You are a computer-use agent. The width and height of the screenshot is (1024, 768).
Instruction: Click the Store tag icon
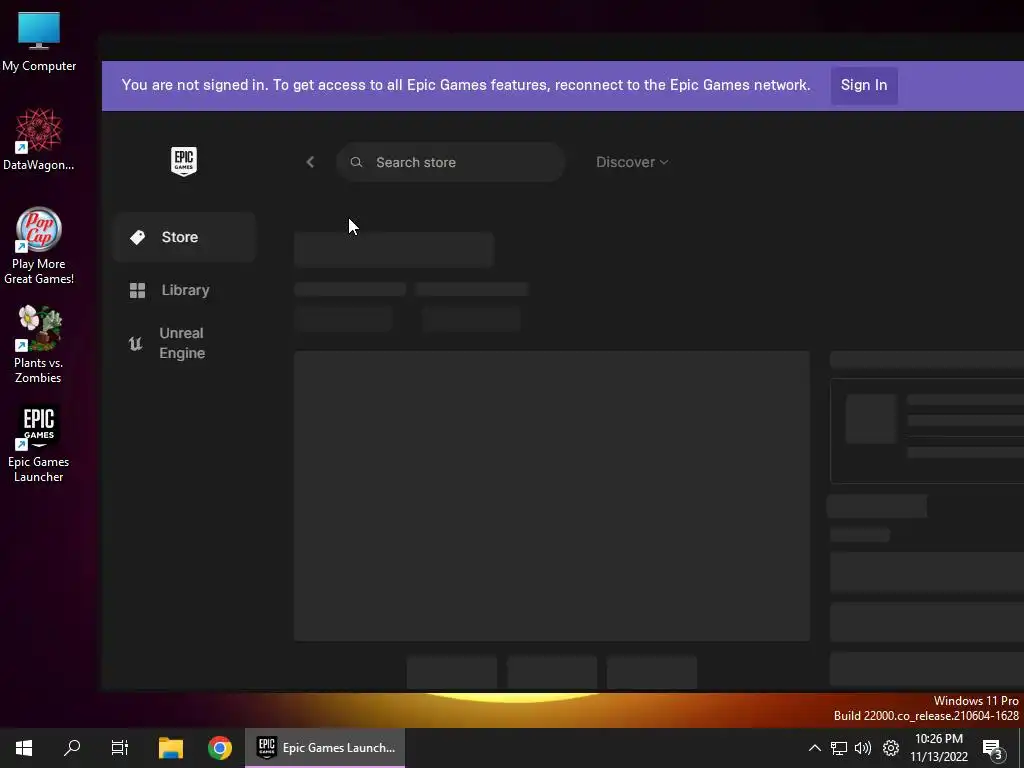pyautogui.click(x=137, y=237)
